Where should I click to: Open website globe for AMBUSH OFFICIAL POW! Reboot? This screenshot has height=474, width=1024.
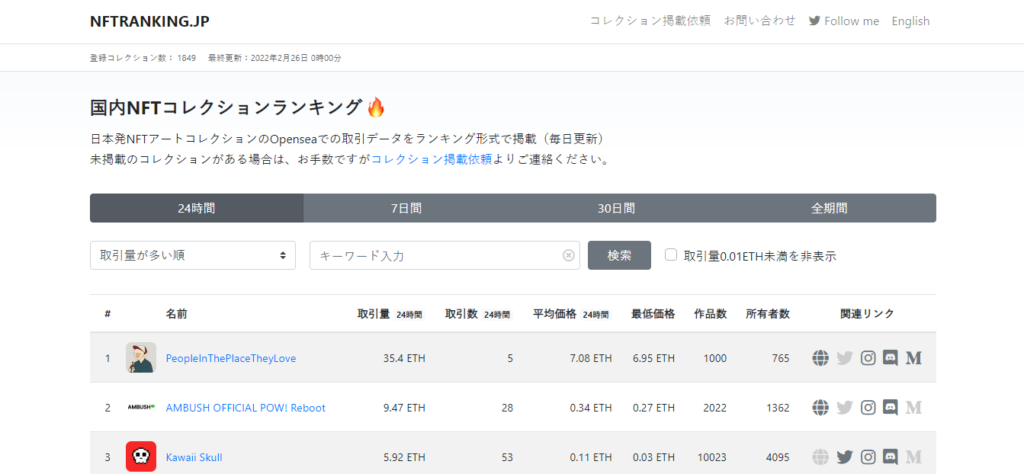820,407
